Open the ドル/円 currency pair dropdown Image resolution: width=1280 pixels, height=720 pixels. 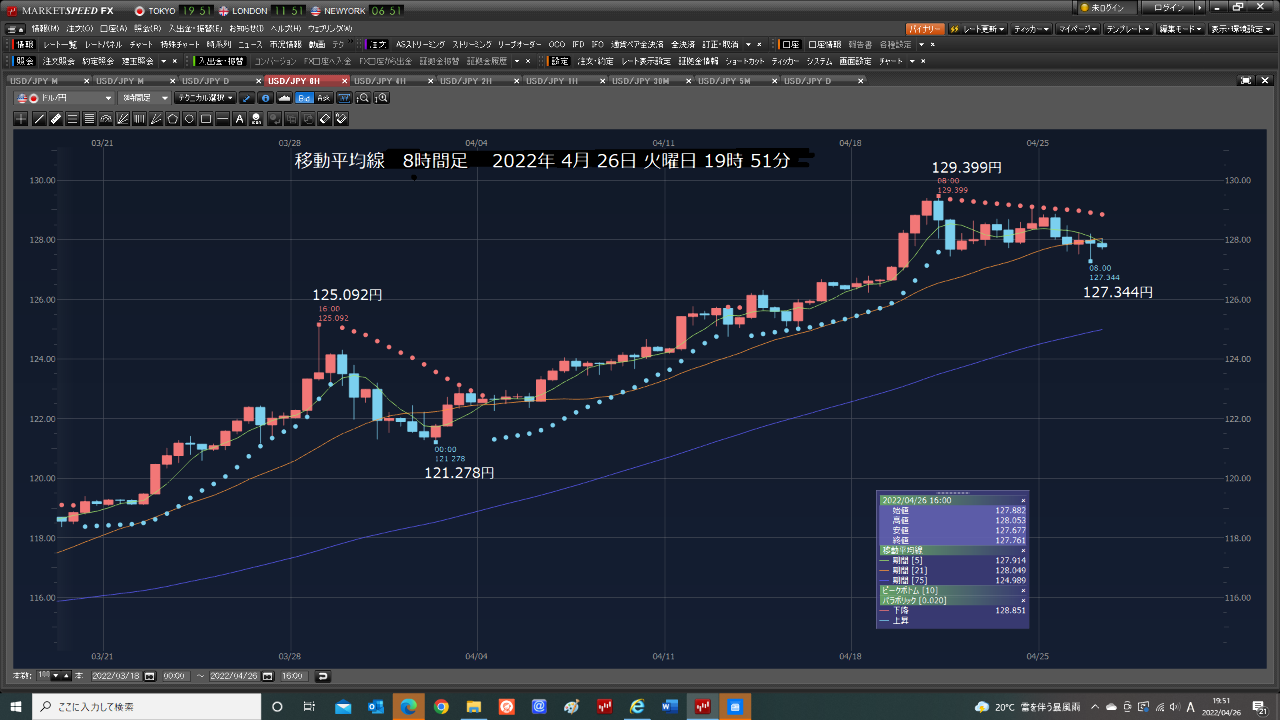[x=66, y=98]
